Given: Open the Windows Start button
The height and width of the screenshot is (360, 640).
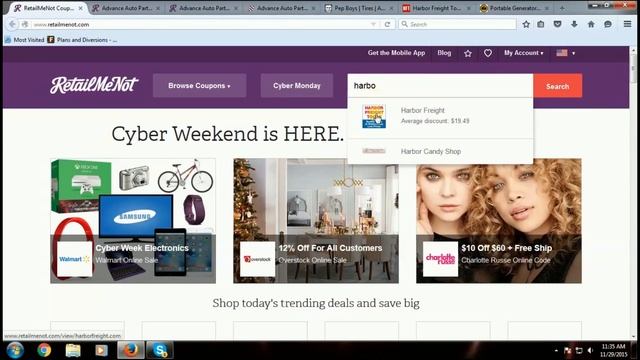Looking at the screenshot, I should pyautogui.click(x=15, y=350).
